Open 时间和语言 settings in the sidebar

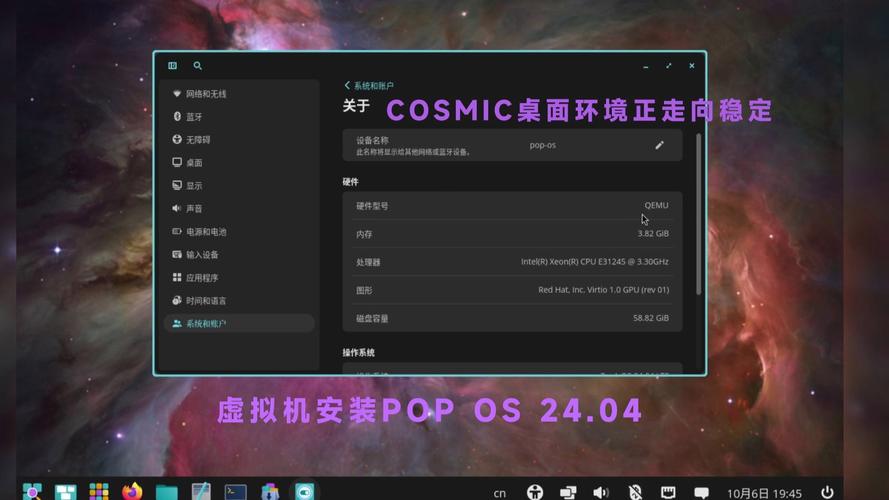(239, 300)
